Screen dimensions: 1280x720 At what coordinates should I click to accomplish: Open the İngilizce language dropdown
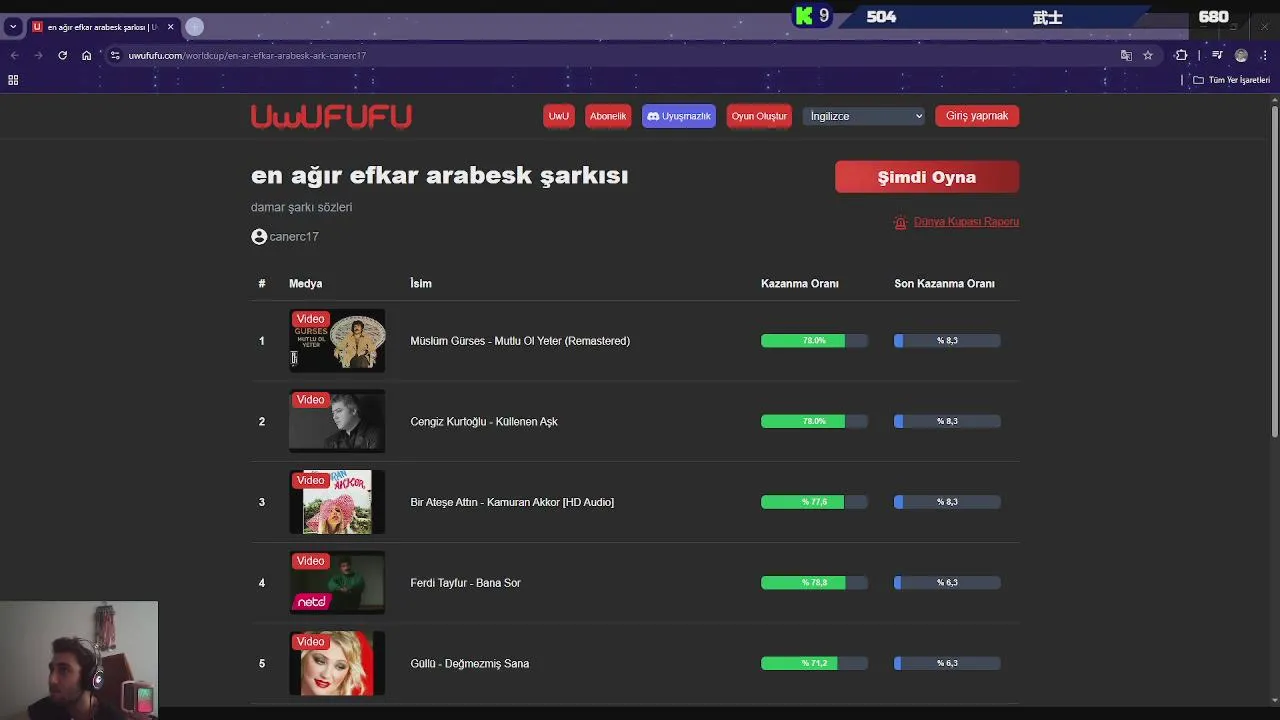tap(865, 116)
